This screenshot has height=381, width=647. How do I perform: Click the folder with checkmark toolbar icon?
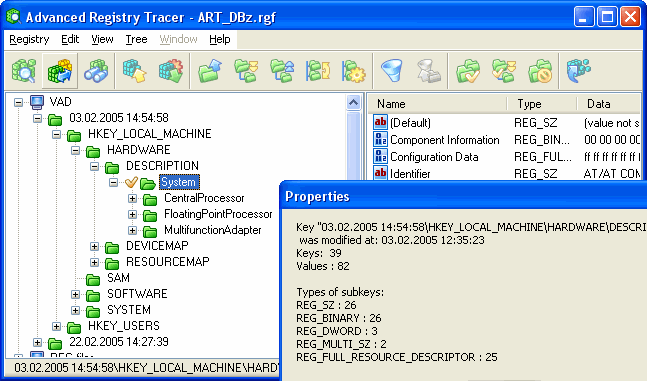click(468, 71)
